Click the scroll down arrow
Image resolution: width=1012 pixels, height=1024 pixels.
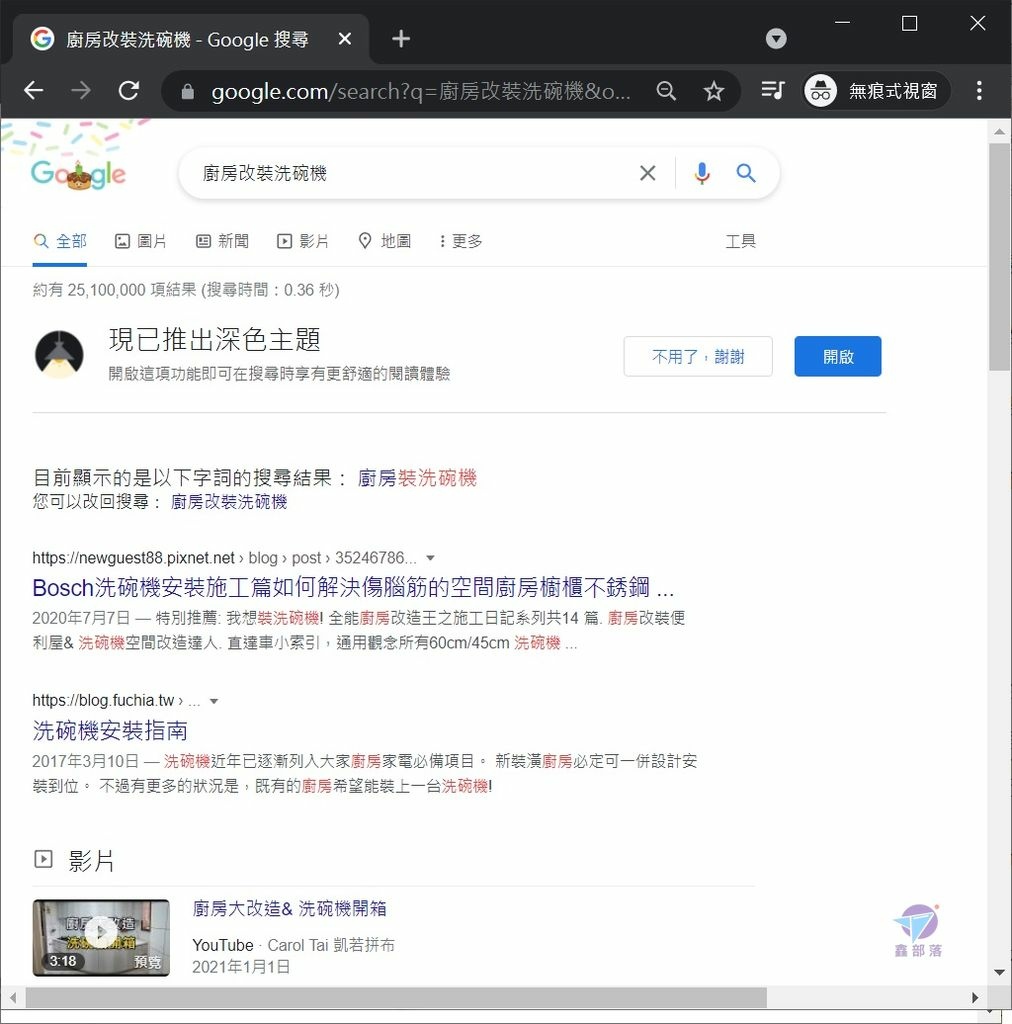click(x=999, y=972)
